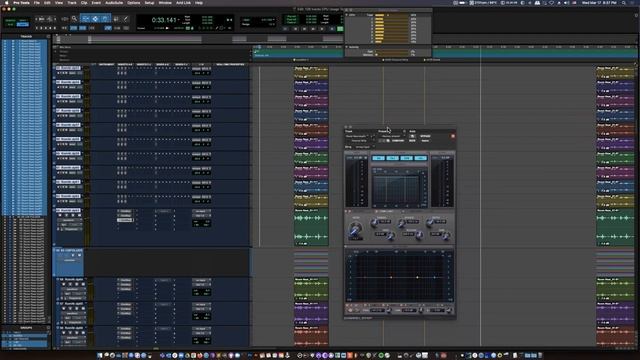Click the TRACKS list header
This screenshot has width=640, height=360.
[26, 36]
